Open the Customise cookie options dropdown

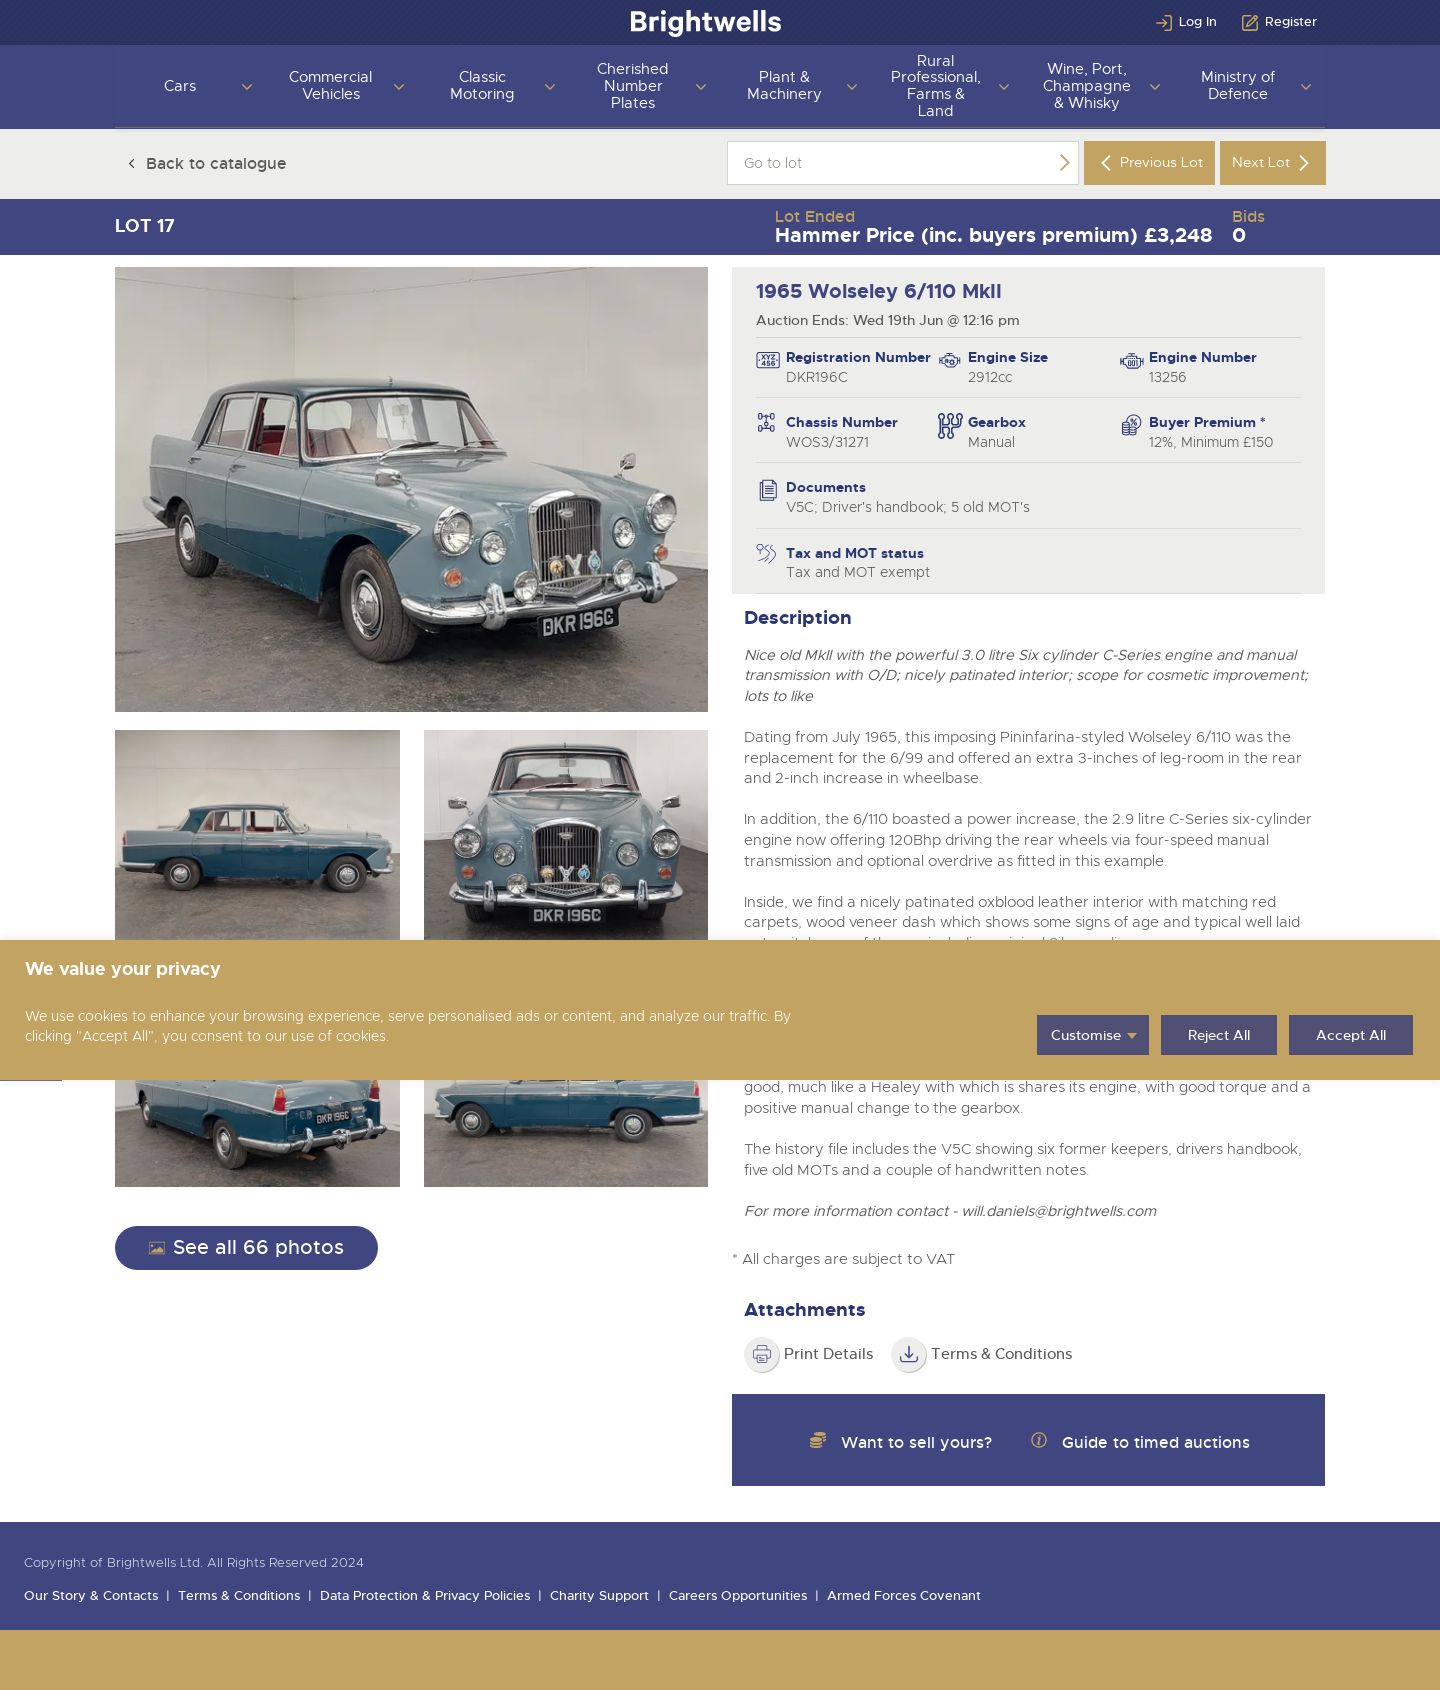click(1093, 1035)
